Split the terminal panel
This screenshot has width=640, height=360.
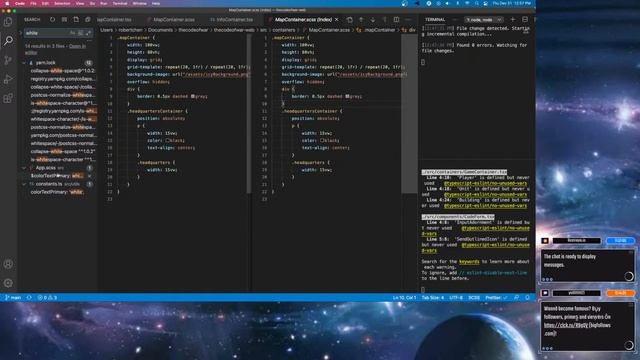[525, 20]
